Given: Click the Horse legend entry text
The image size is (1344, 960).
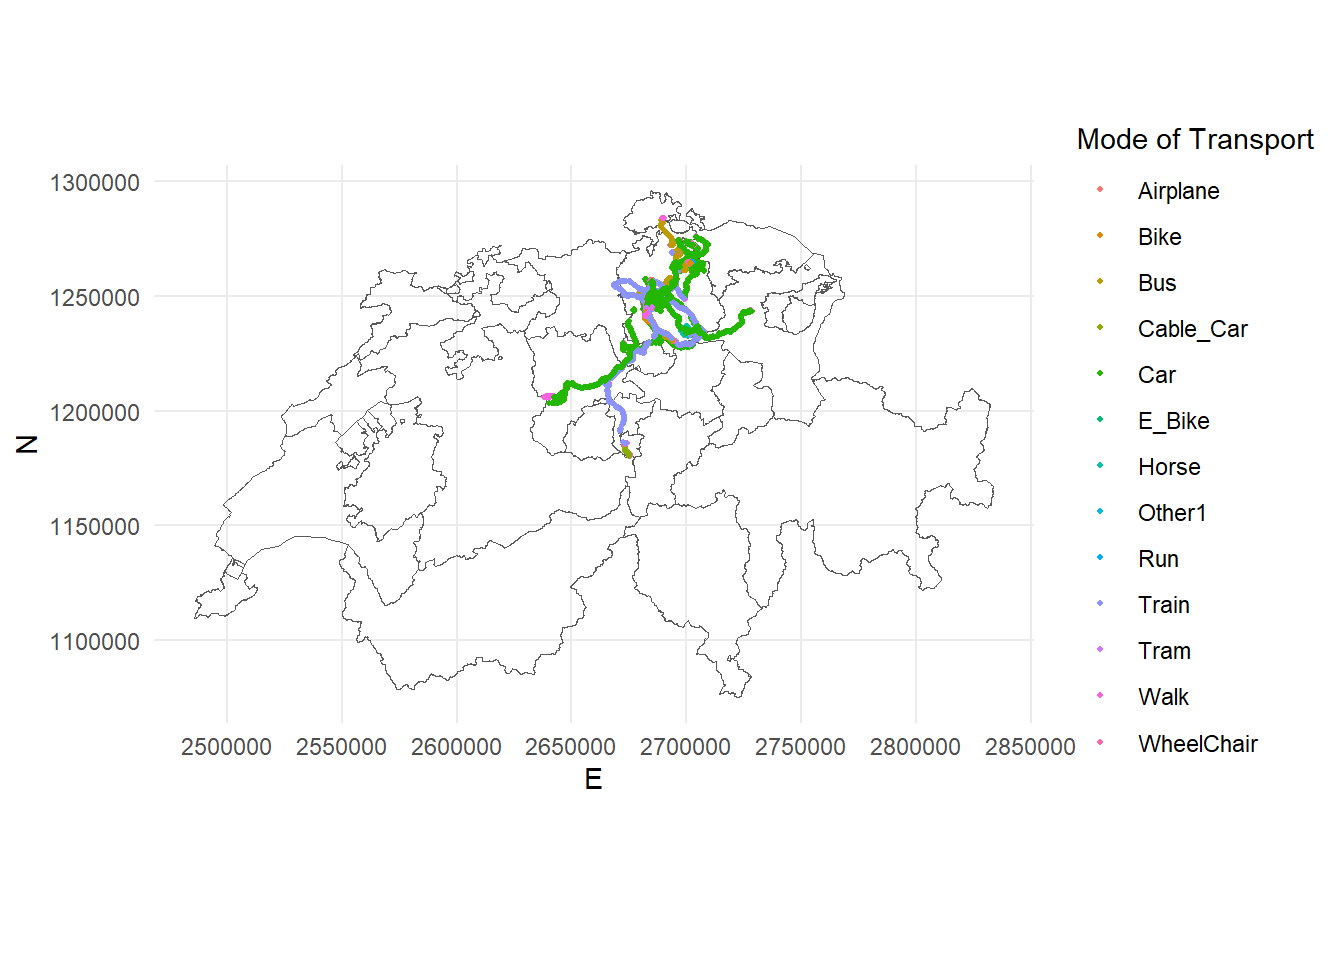Looking at the screenshot, I should 1168,467.
